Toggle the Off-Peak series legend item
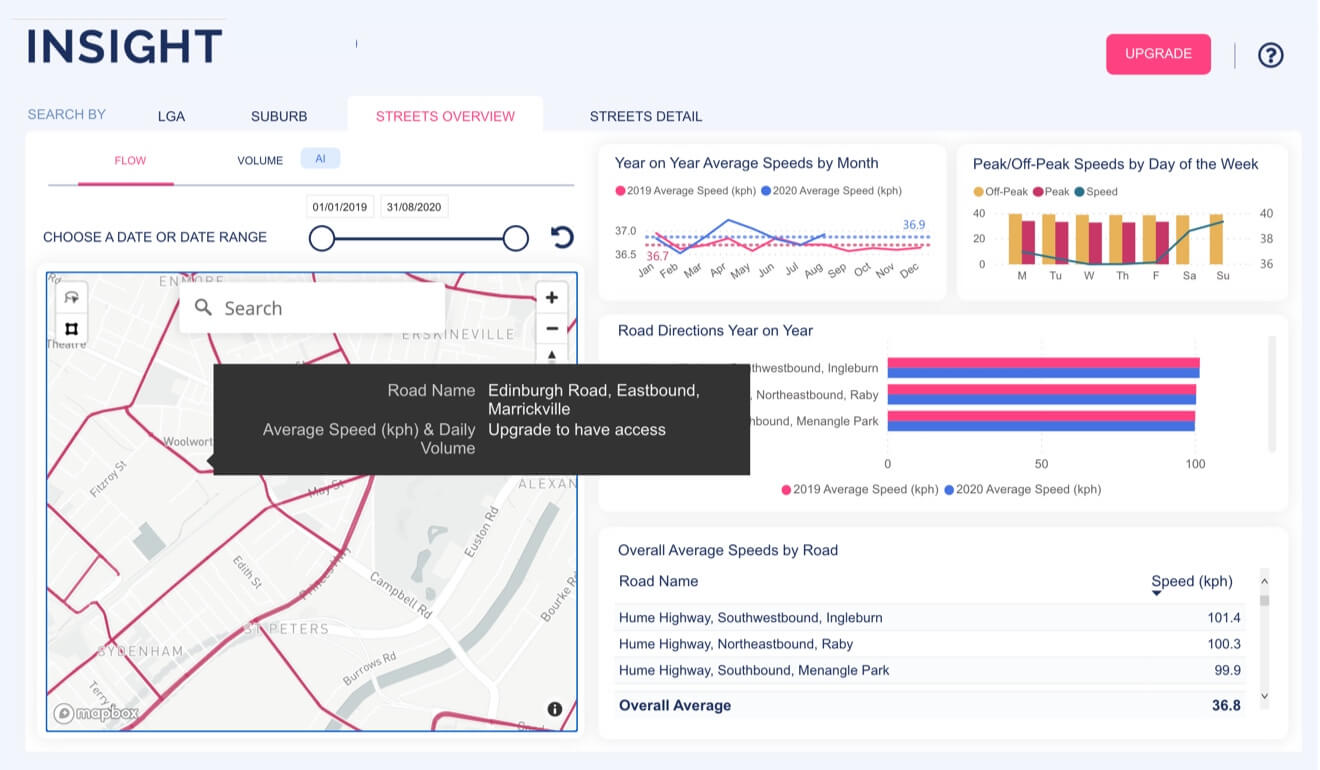The height and width of the screenshot is (770, 1320). tap(1000, 191)
